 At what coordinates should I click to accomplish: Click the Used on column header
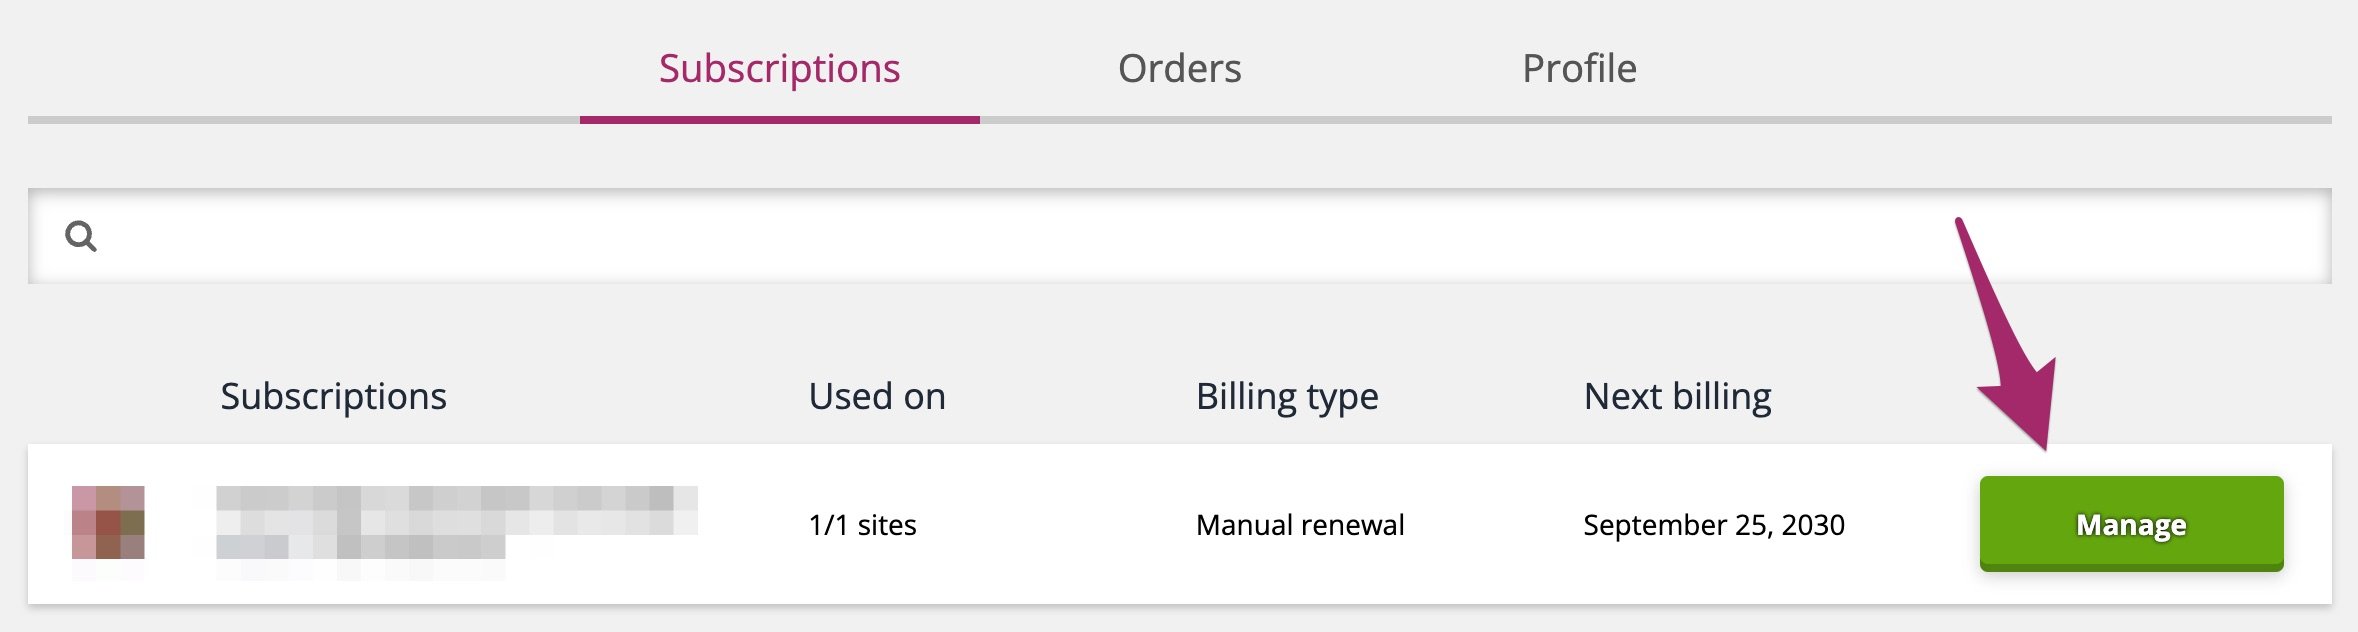pos(877,396)
